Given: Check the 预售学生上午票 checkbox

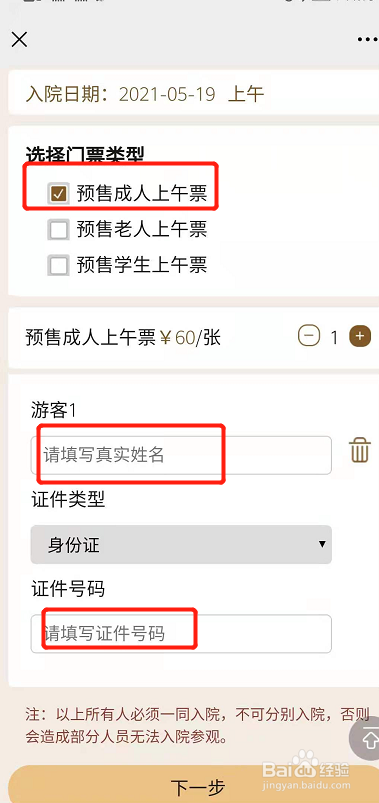Looking at the screenshot, I should [58, 265].
